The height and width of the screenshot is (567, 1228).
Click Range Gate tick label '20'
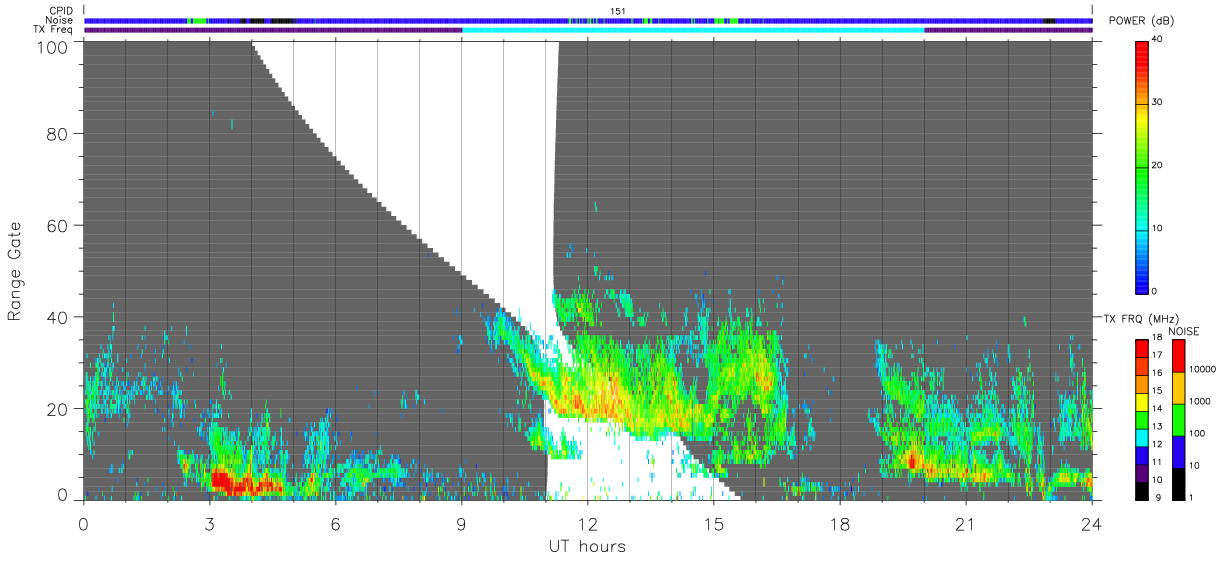[58, 409]
